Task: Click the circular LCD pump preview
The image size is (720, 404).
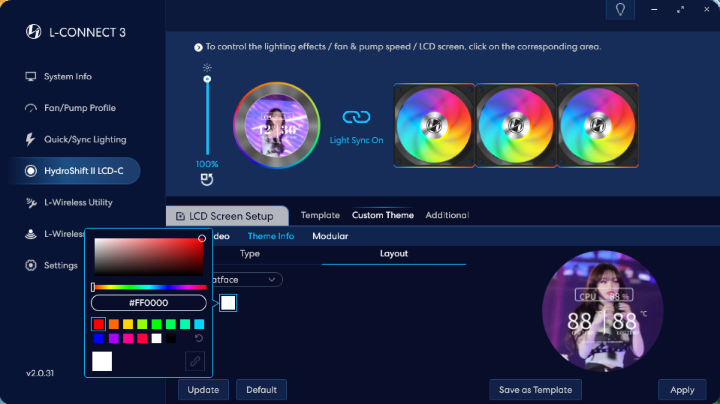Action: click(x=278, y=124)
